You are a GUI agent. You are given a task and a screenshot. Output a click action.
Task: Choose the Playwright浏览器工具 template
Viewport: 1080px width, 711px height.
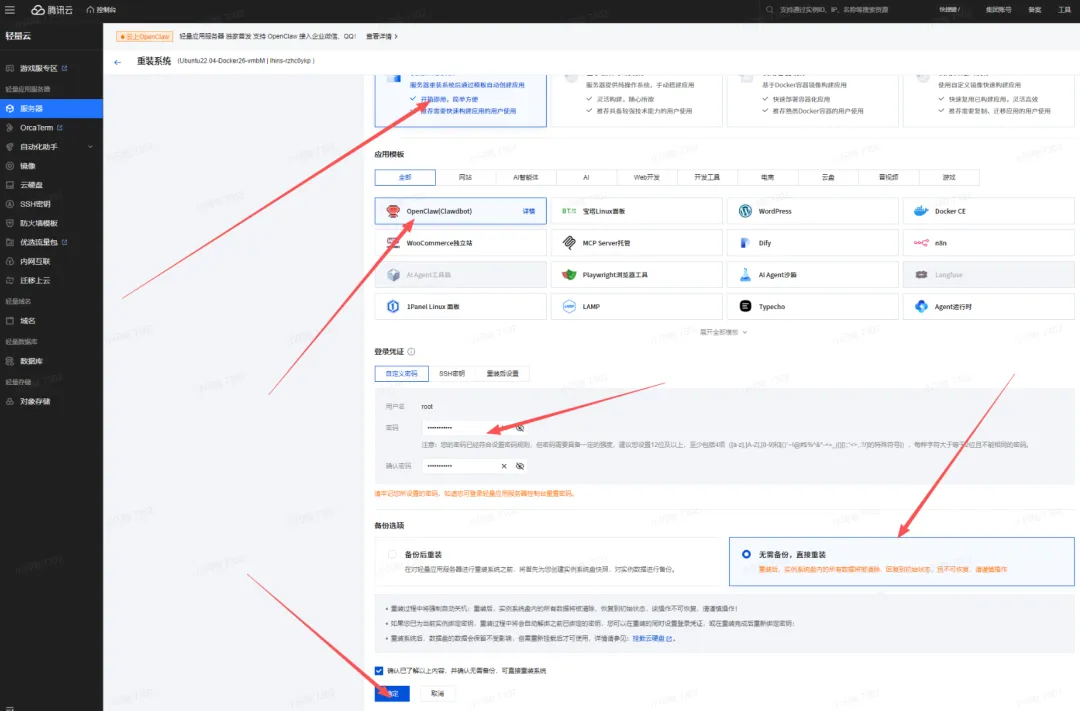(636, 274)
